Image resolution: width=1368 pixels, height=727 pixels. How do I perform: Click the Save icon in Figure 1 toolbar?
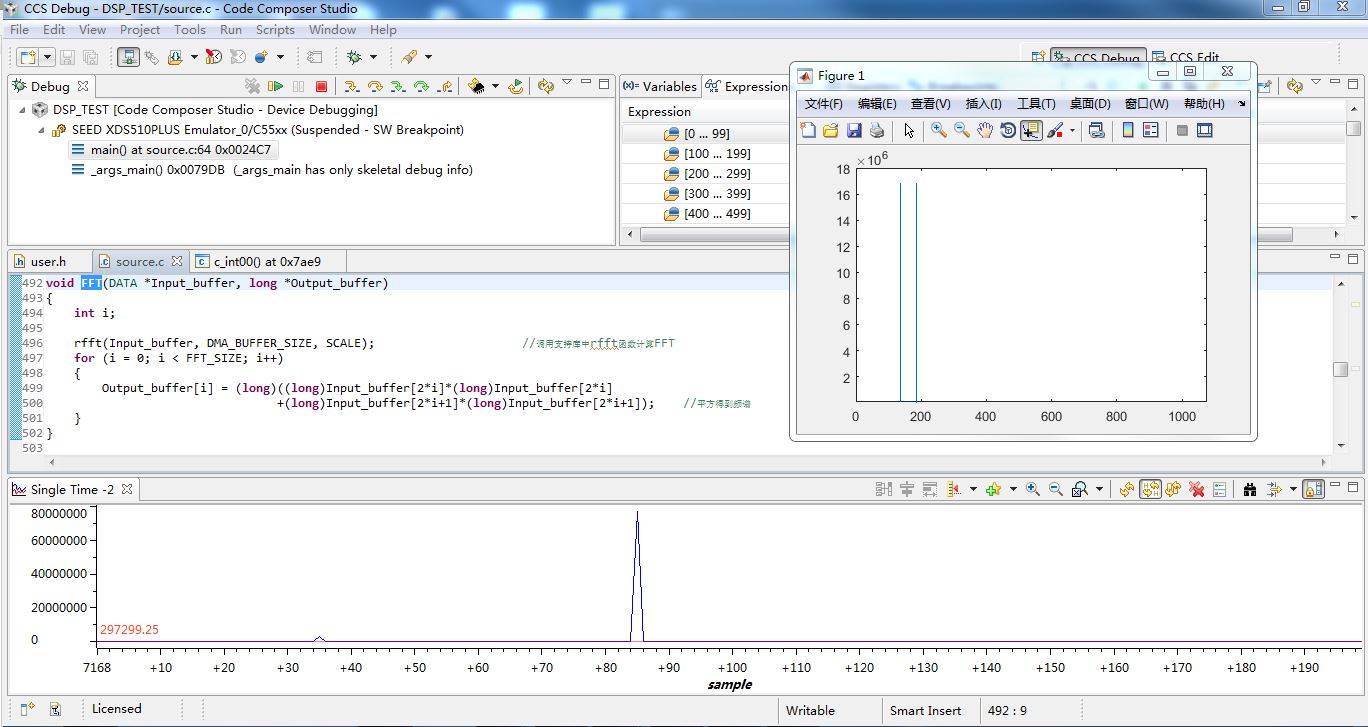854,130
